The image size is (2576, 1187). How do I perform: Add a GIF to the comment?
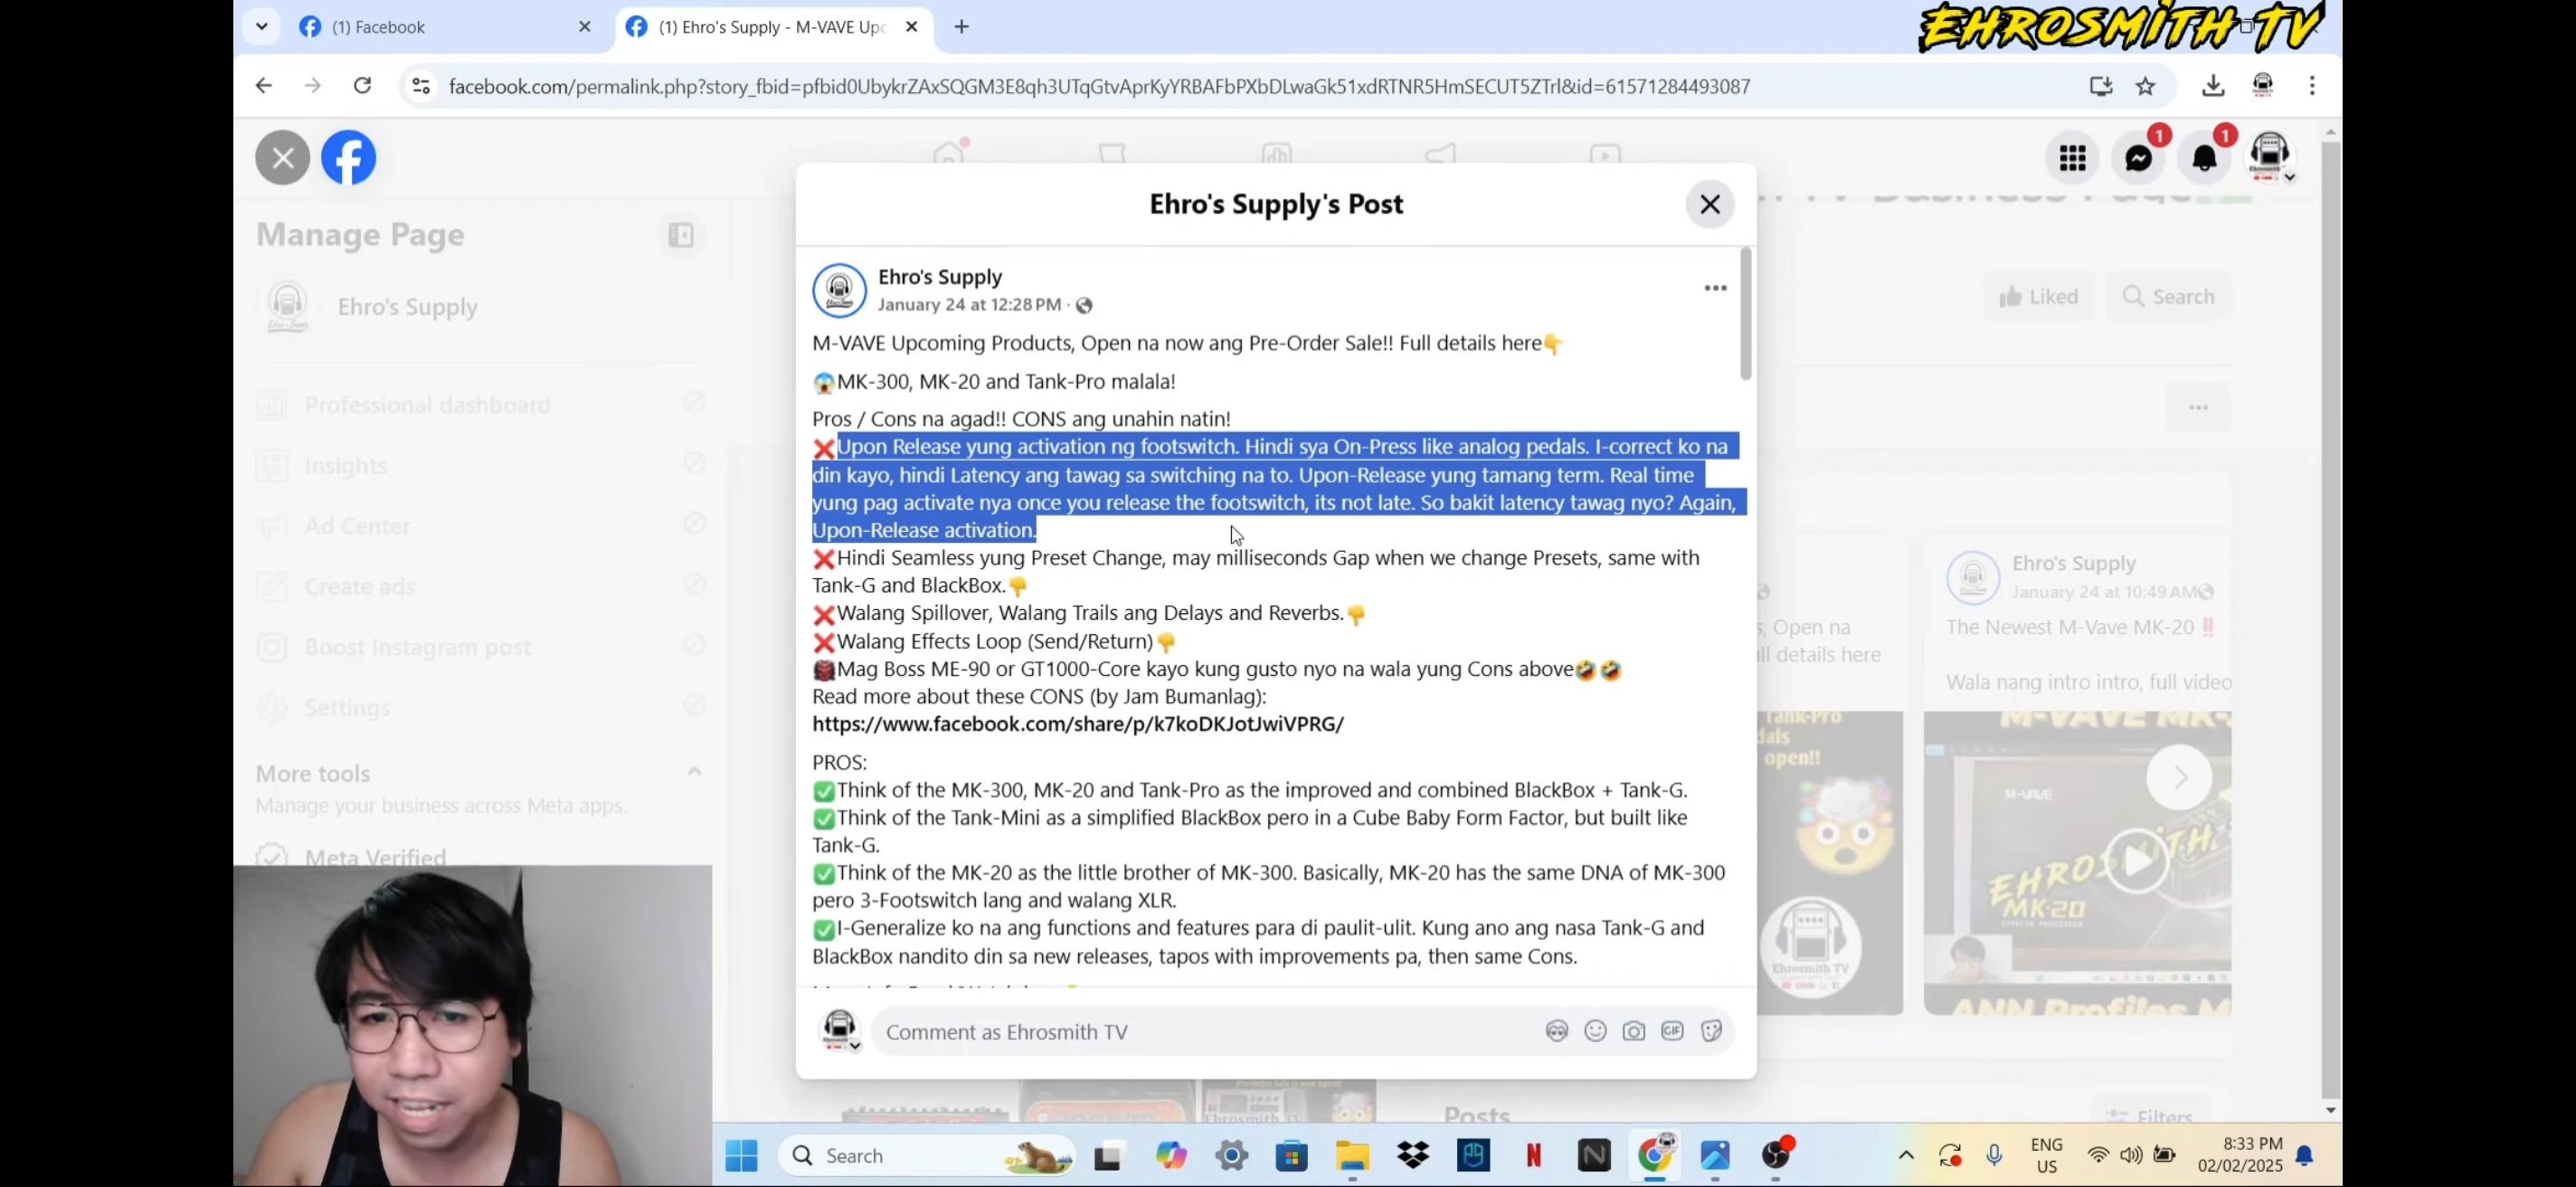point(1672,1031)
